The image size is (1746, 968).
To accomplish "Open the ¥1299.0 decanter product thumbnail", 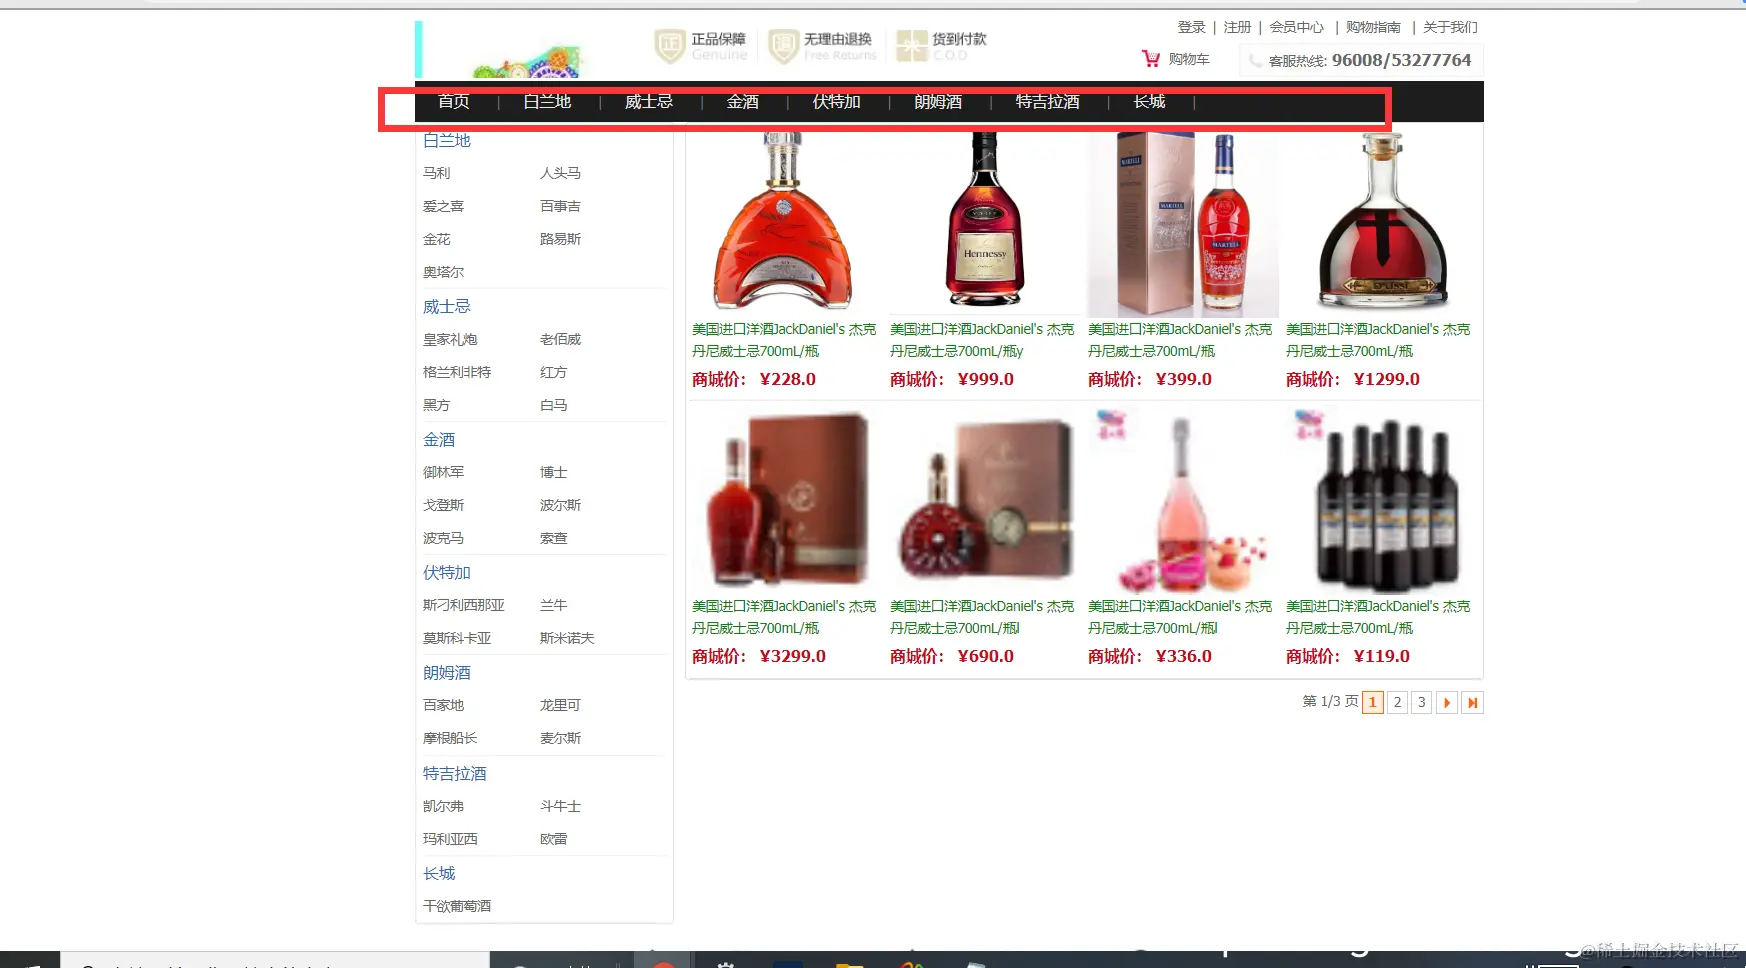I will coord(1380,224).
